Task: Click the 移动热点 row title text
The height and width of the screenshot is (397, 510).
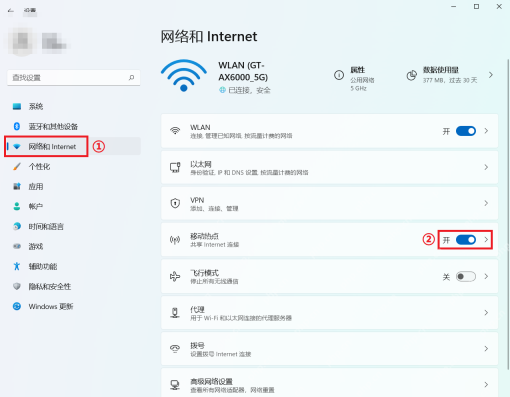Action: 204,236
